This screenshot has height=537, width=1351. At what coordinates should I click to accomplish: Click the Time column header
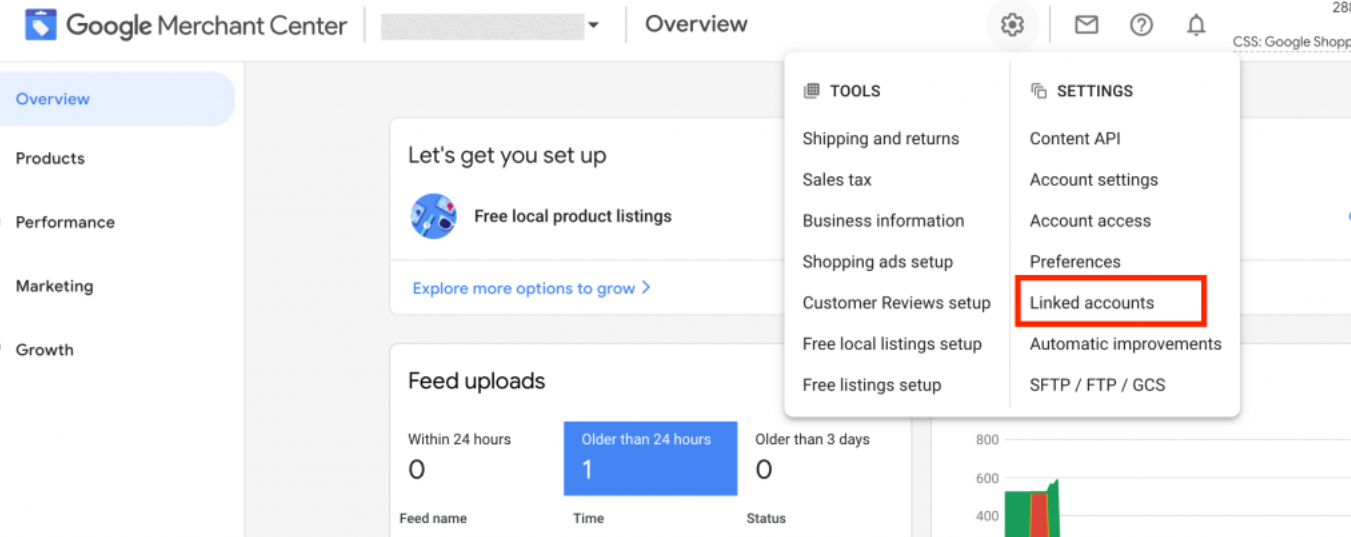588,518
